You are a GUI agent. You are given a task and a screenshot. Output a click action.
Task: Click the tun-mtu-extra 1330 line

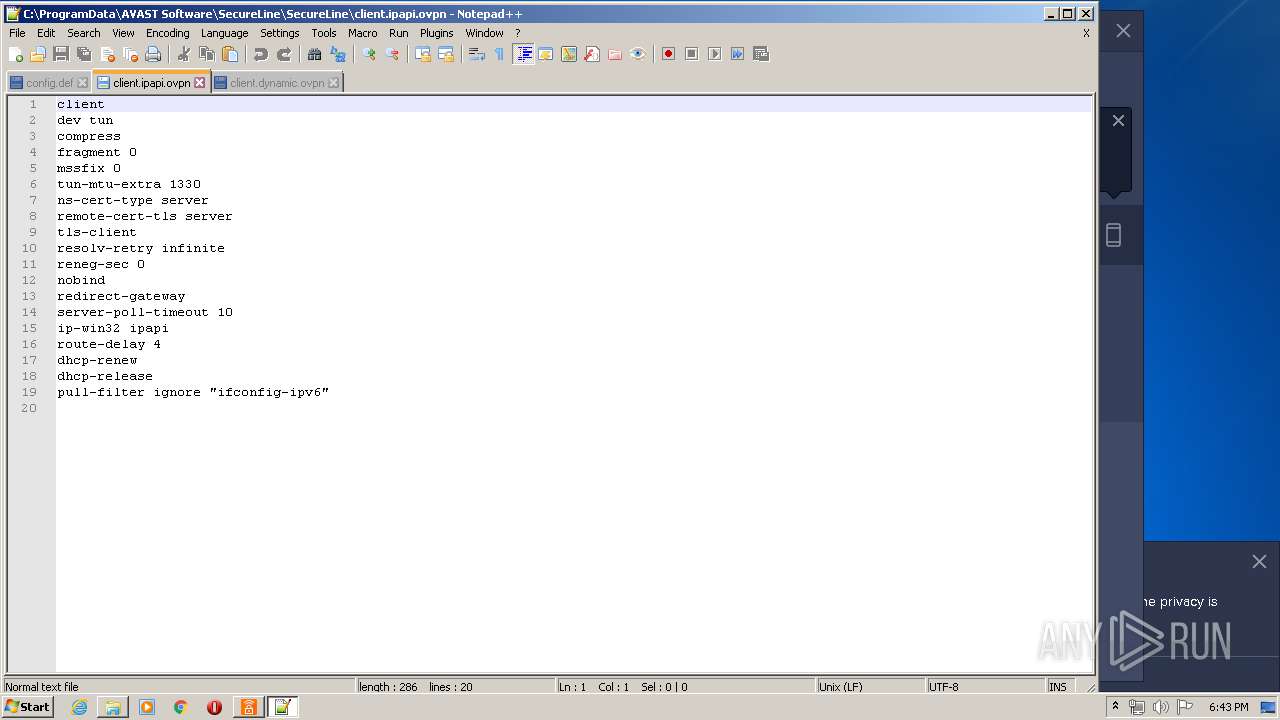point(129,184)
